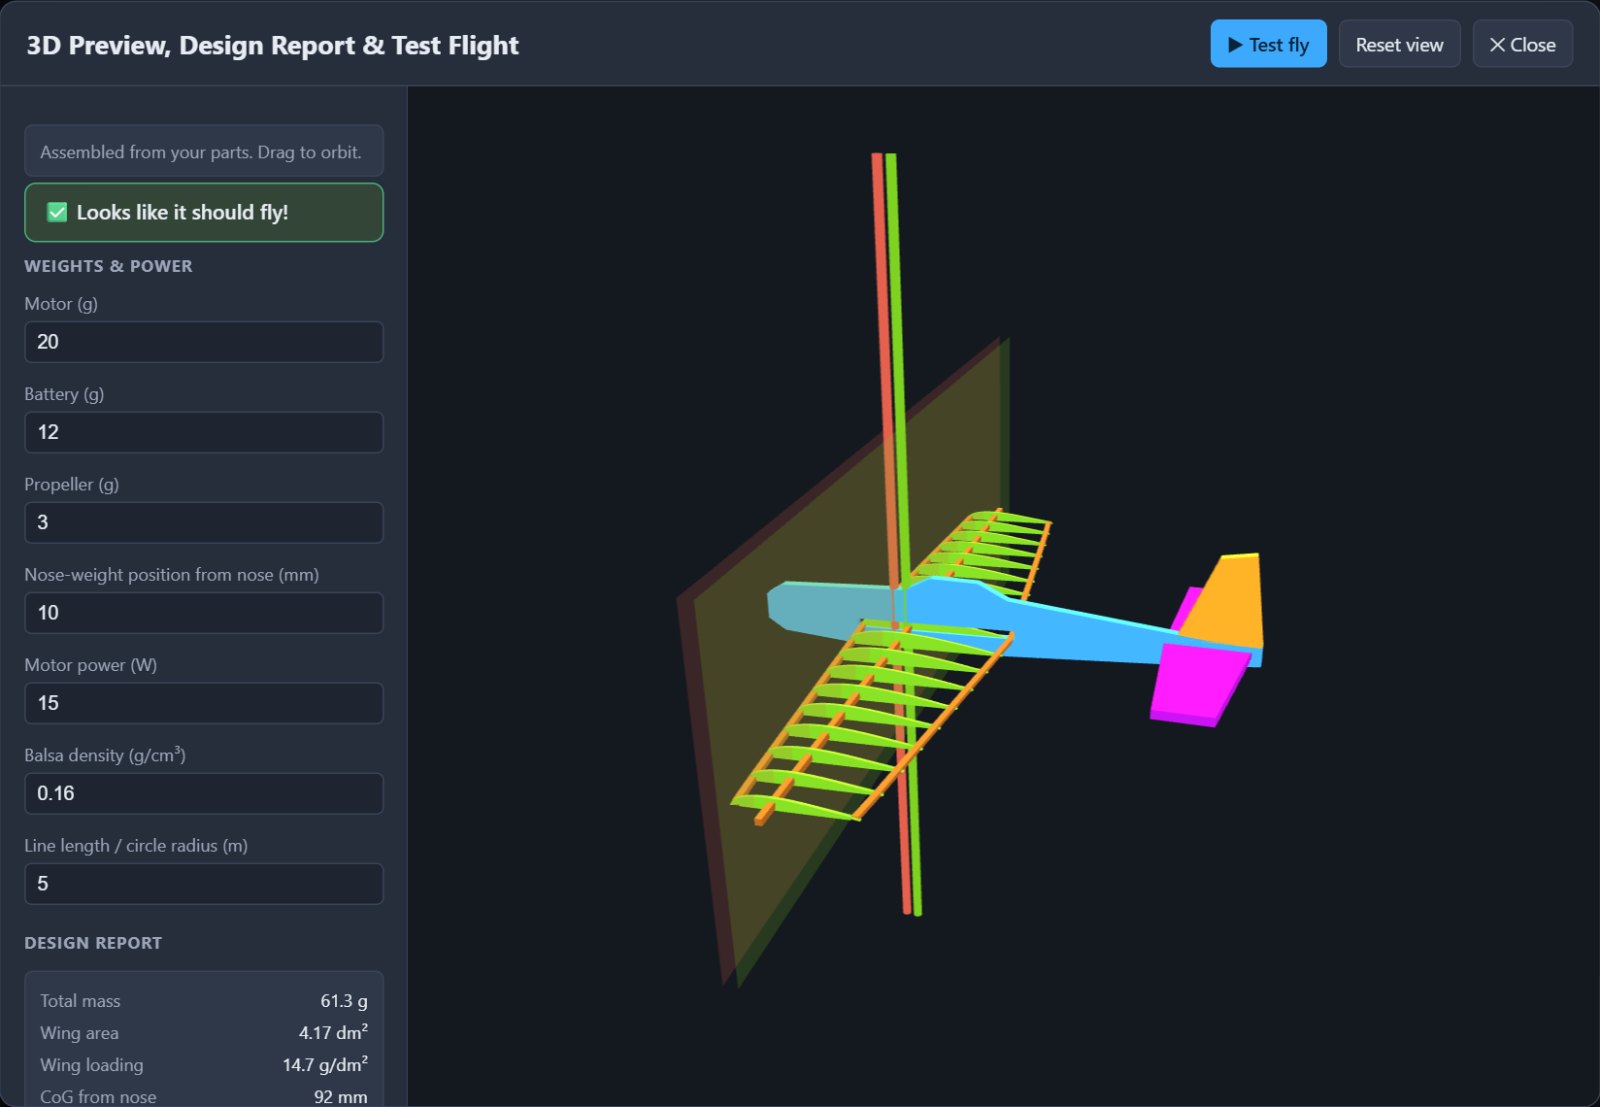Viewport: 1600px width, 1107px height.
Task: Click the Reset view button
Action: [x=1399, y=44]
